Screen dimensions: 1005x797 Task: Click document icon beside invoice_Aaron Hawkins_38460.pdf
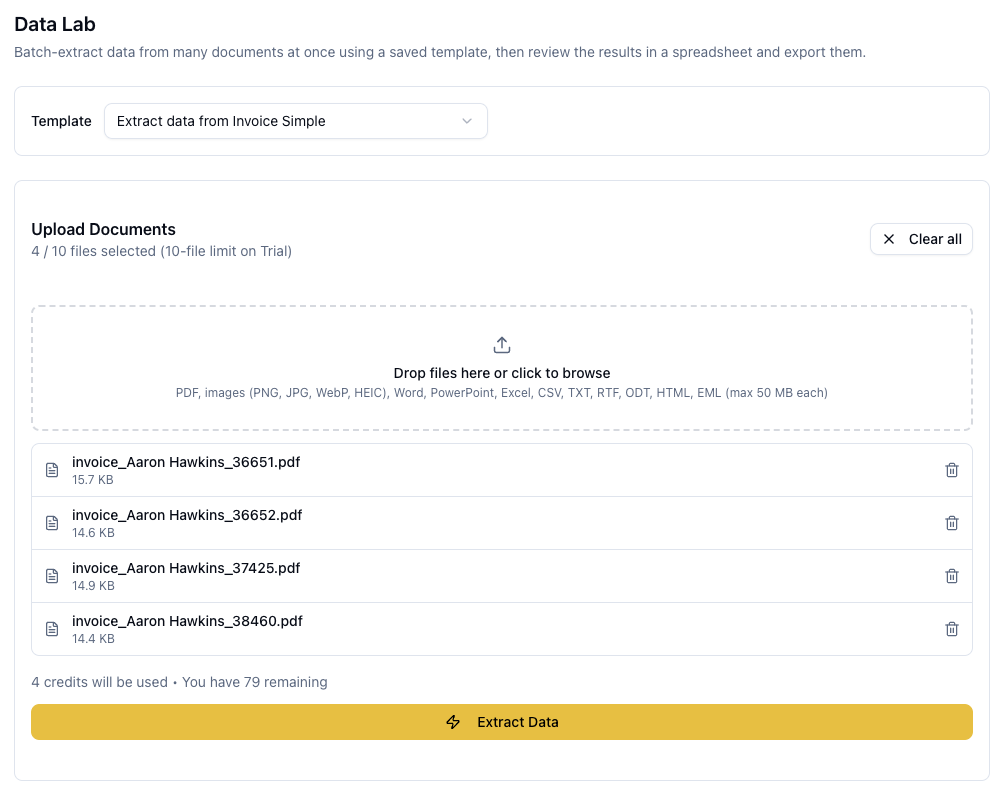click(x=52, y=629)
